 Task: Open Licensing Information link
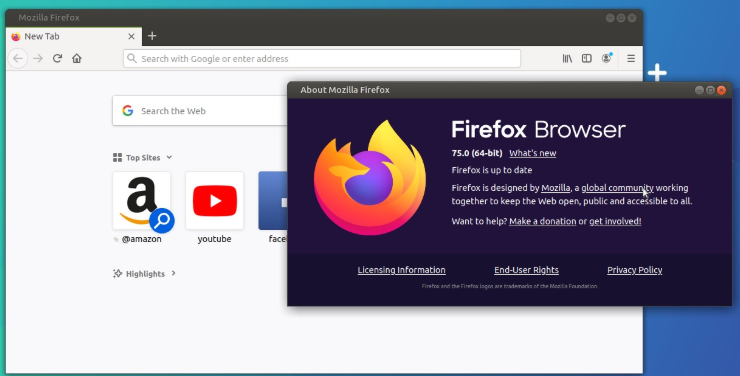[402, 270]
